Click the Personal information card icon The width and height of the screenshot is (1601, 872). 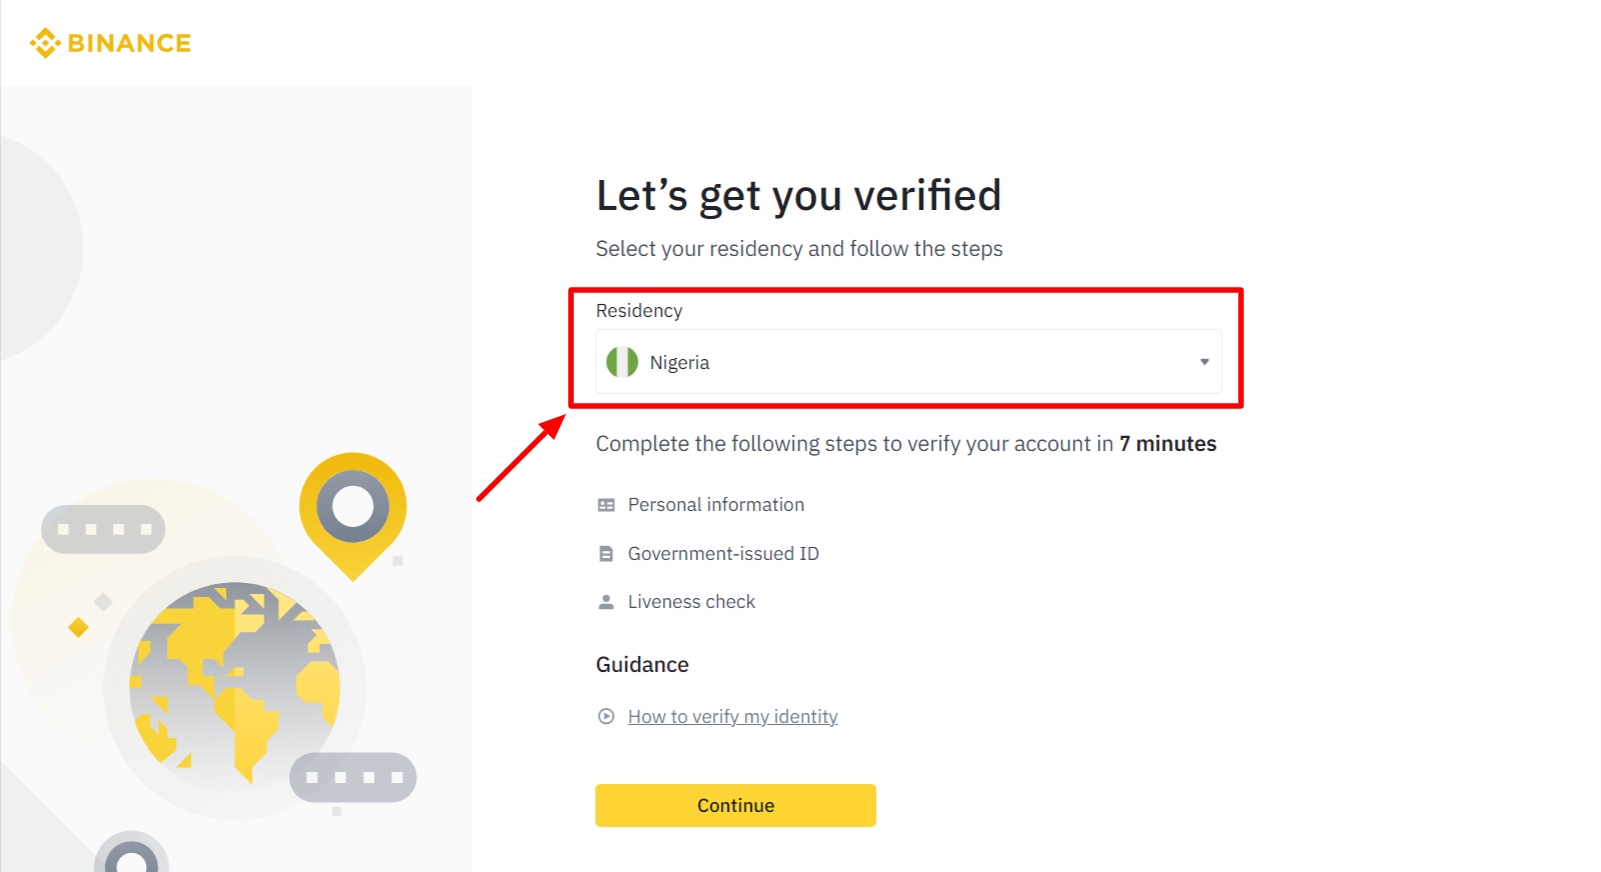click(x=606, y=505)
